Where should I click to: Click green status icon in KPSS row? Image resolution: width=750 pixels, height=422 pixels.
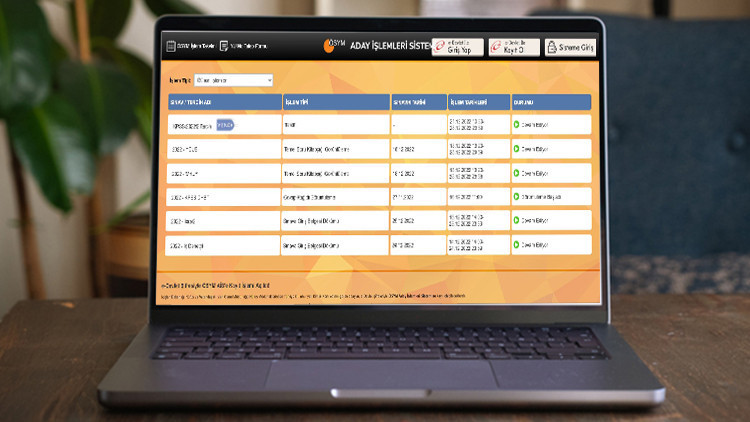(x=516, y=197)
